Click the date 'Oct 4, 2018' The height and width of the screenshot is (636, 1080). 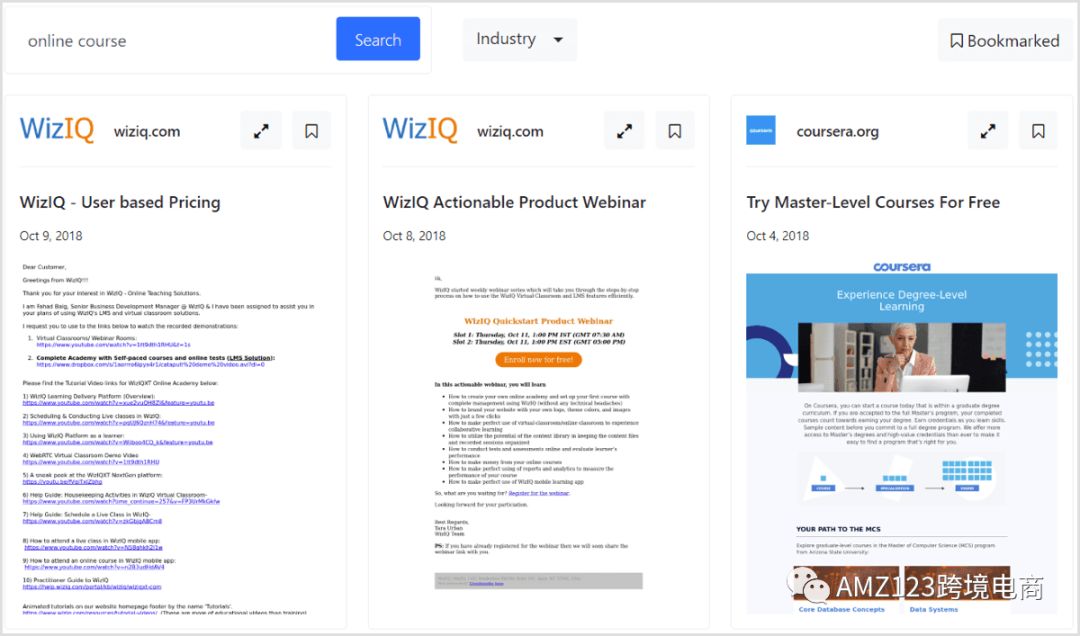778,236
